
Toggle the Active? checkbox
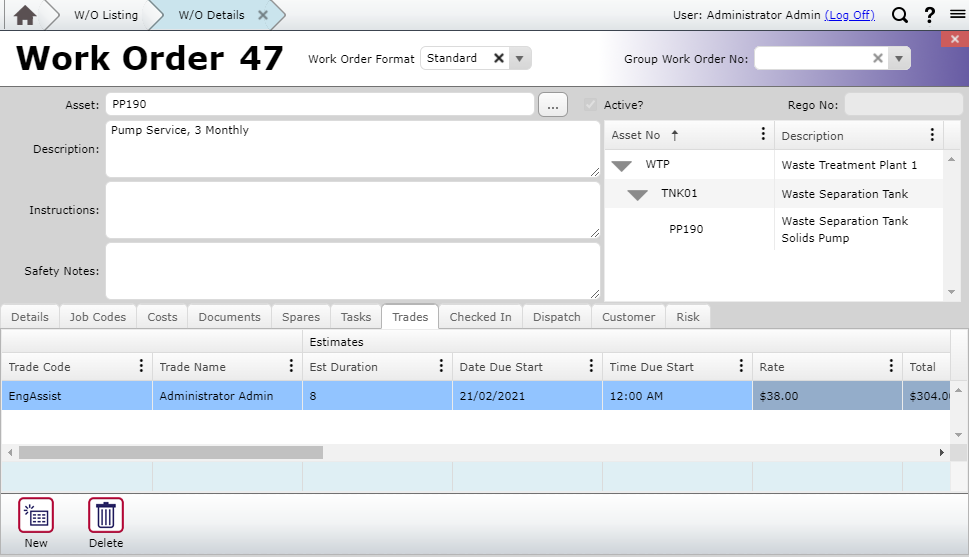pyautogui.click(x=591, y=105)
